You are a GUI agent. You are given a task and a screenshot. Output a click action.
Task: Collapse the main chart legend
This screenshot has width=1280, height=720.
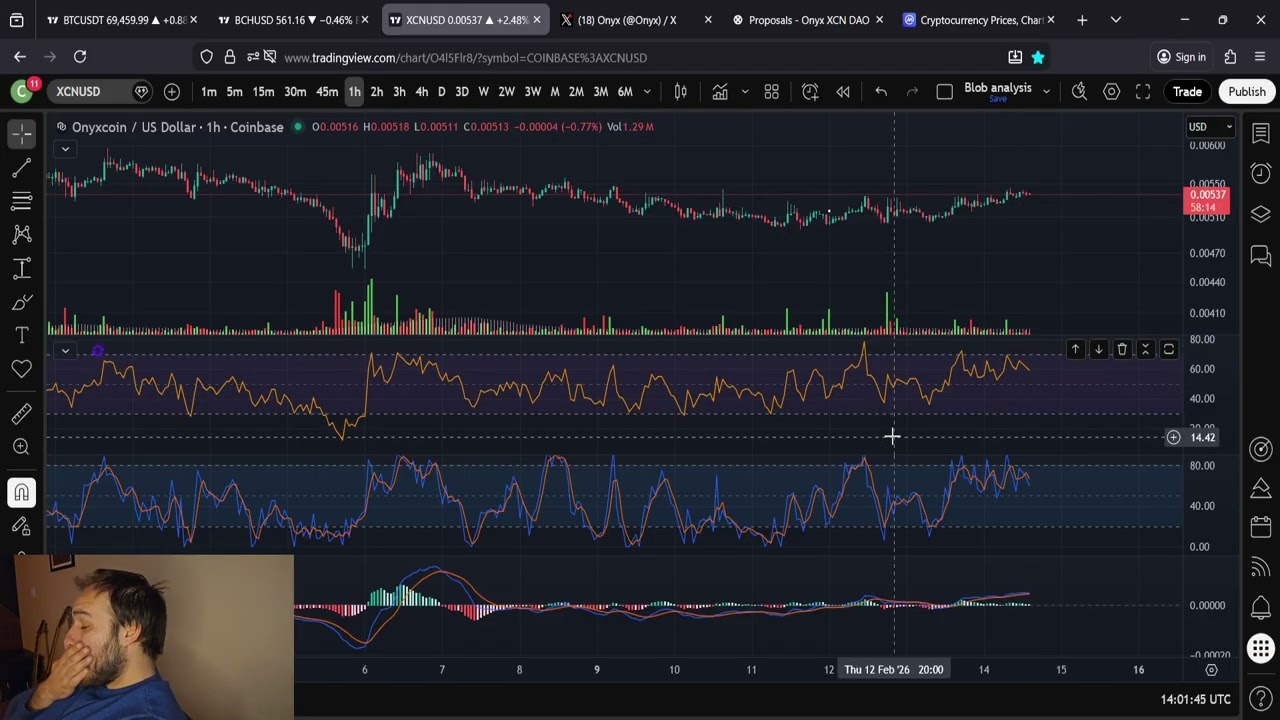(x=65, y=149)
